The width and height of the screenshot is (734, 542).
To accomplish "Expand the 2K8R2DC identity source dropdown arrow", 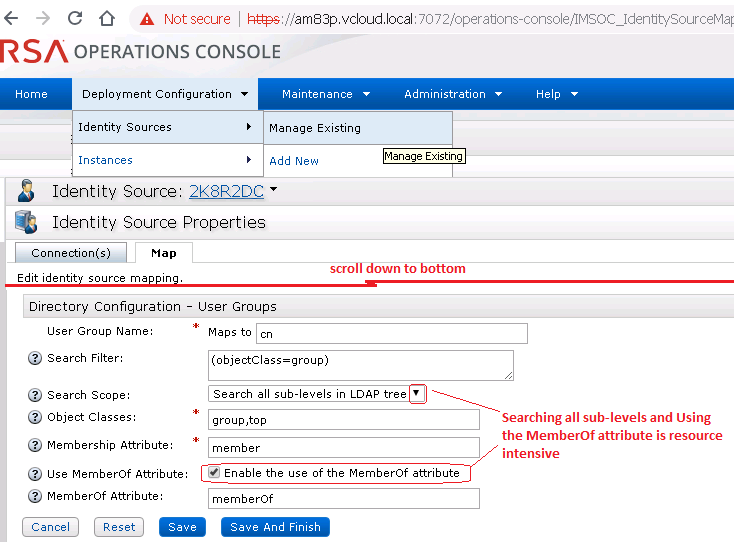I will coord(273,190).
